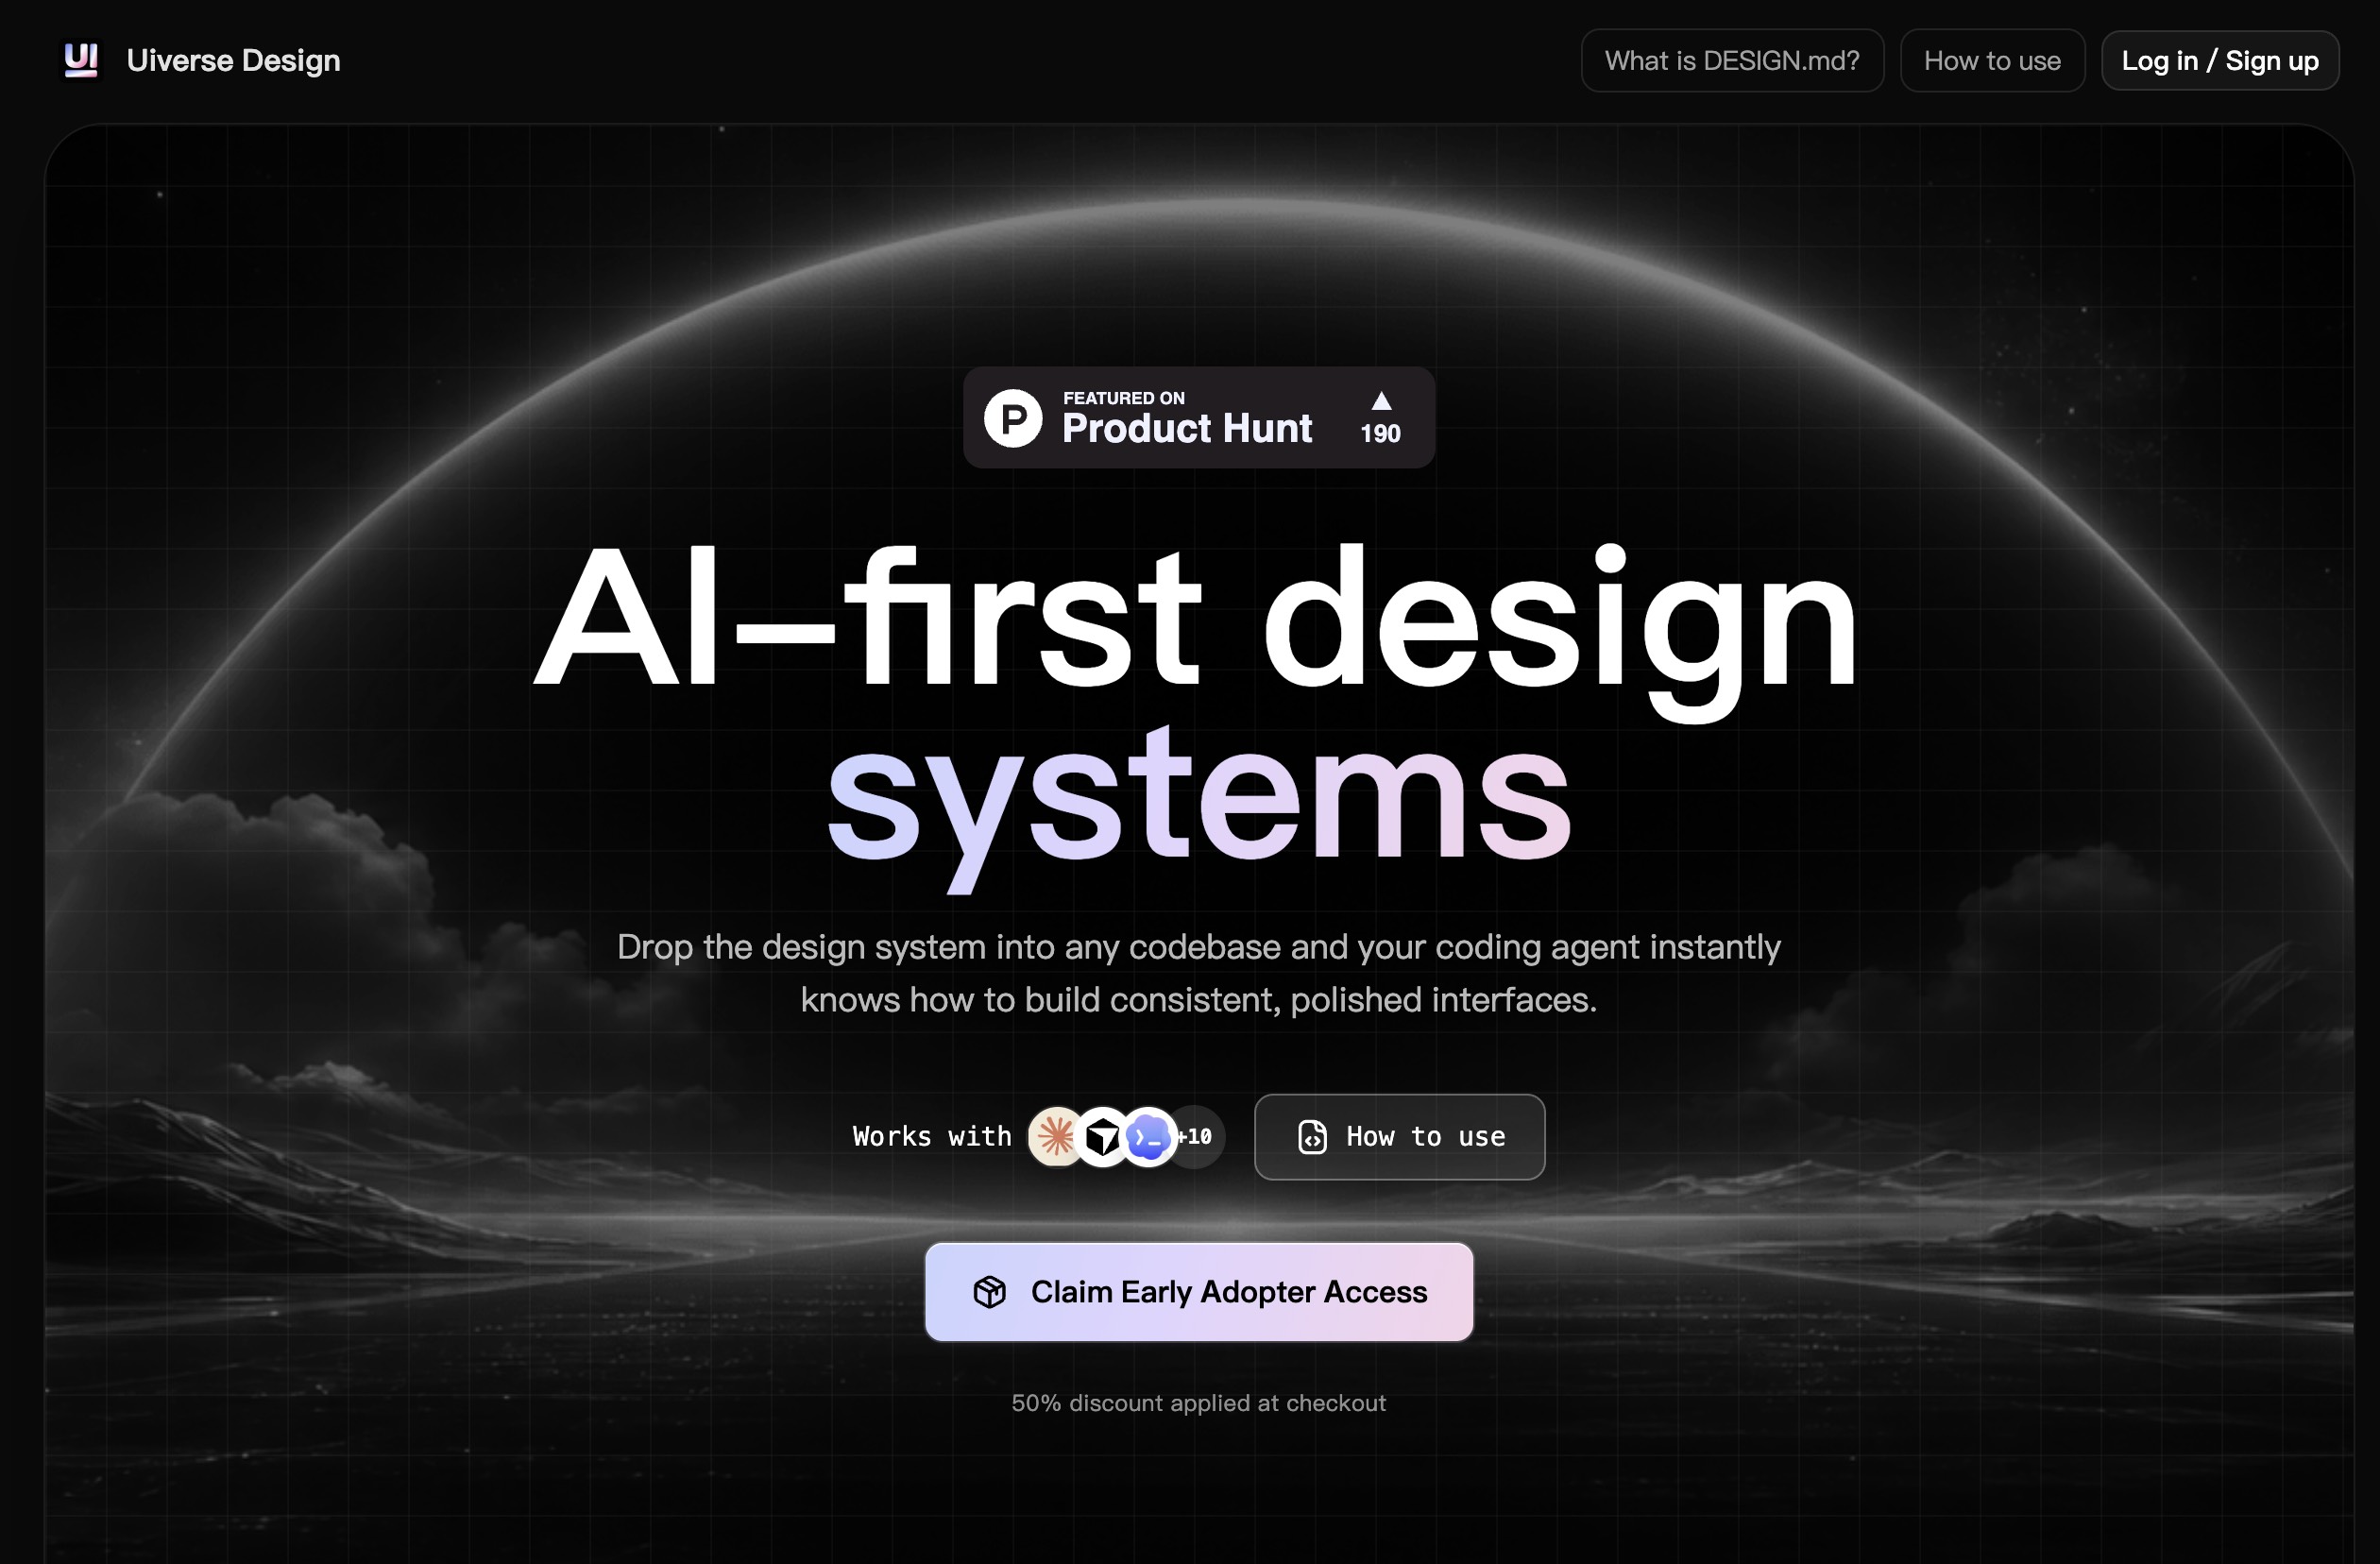
Task: Open the +10 more agents badge
Action: (x=1197, y=1137)
